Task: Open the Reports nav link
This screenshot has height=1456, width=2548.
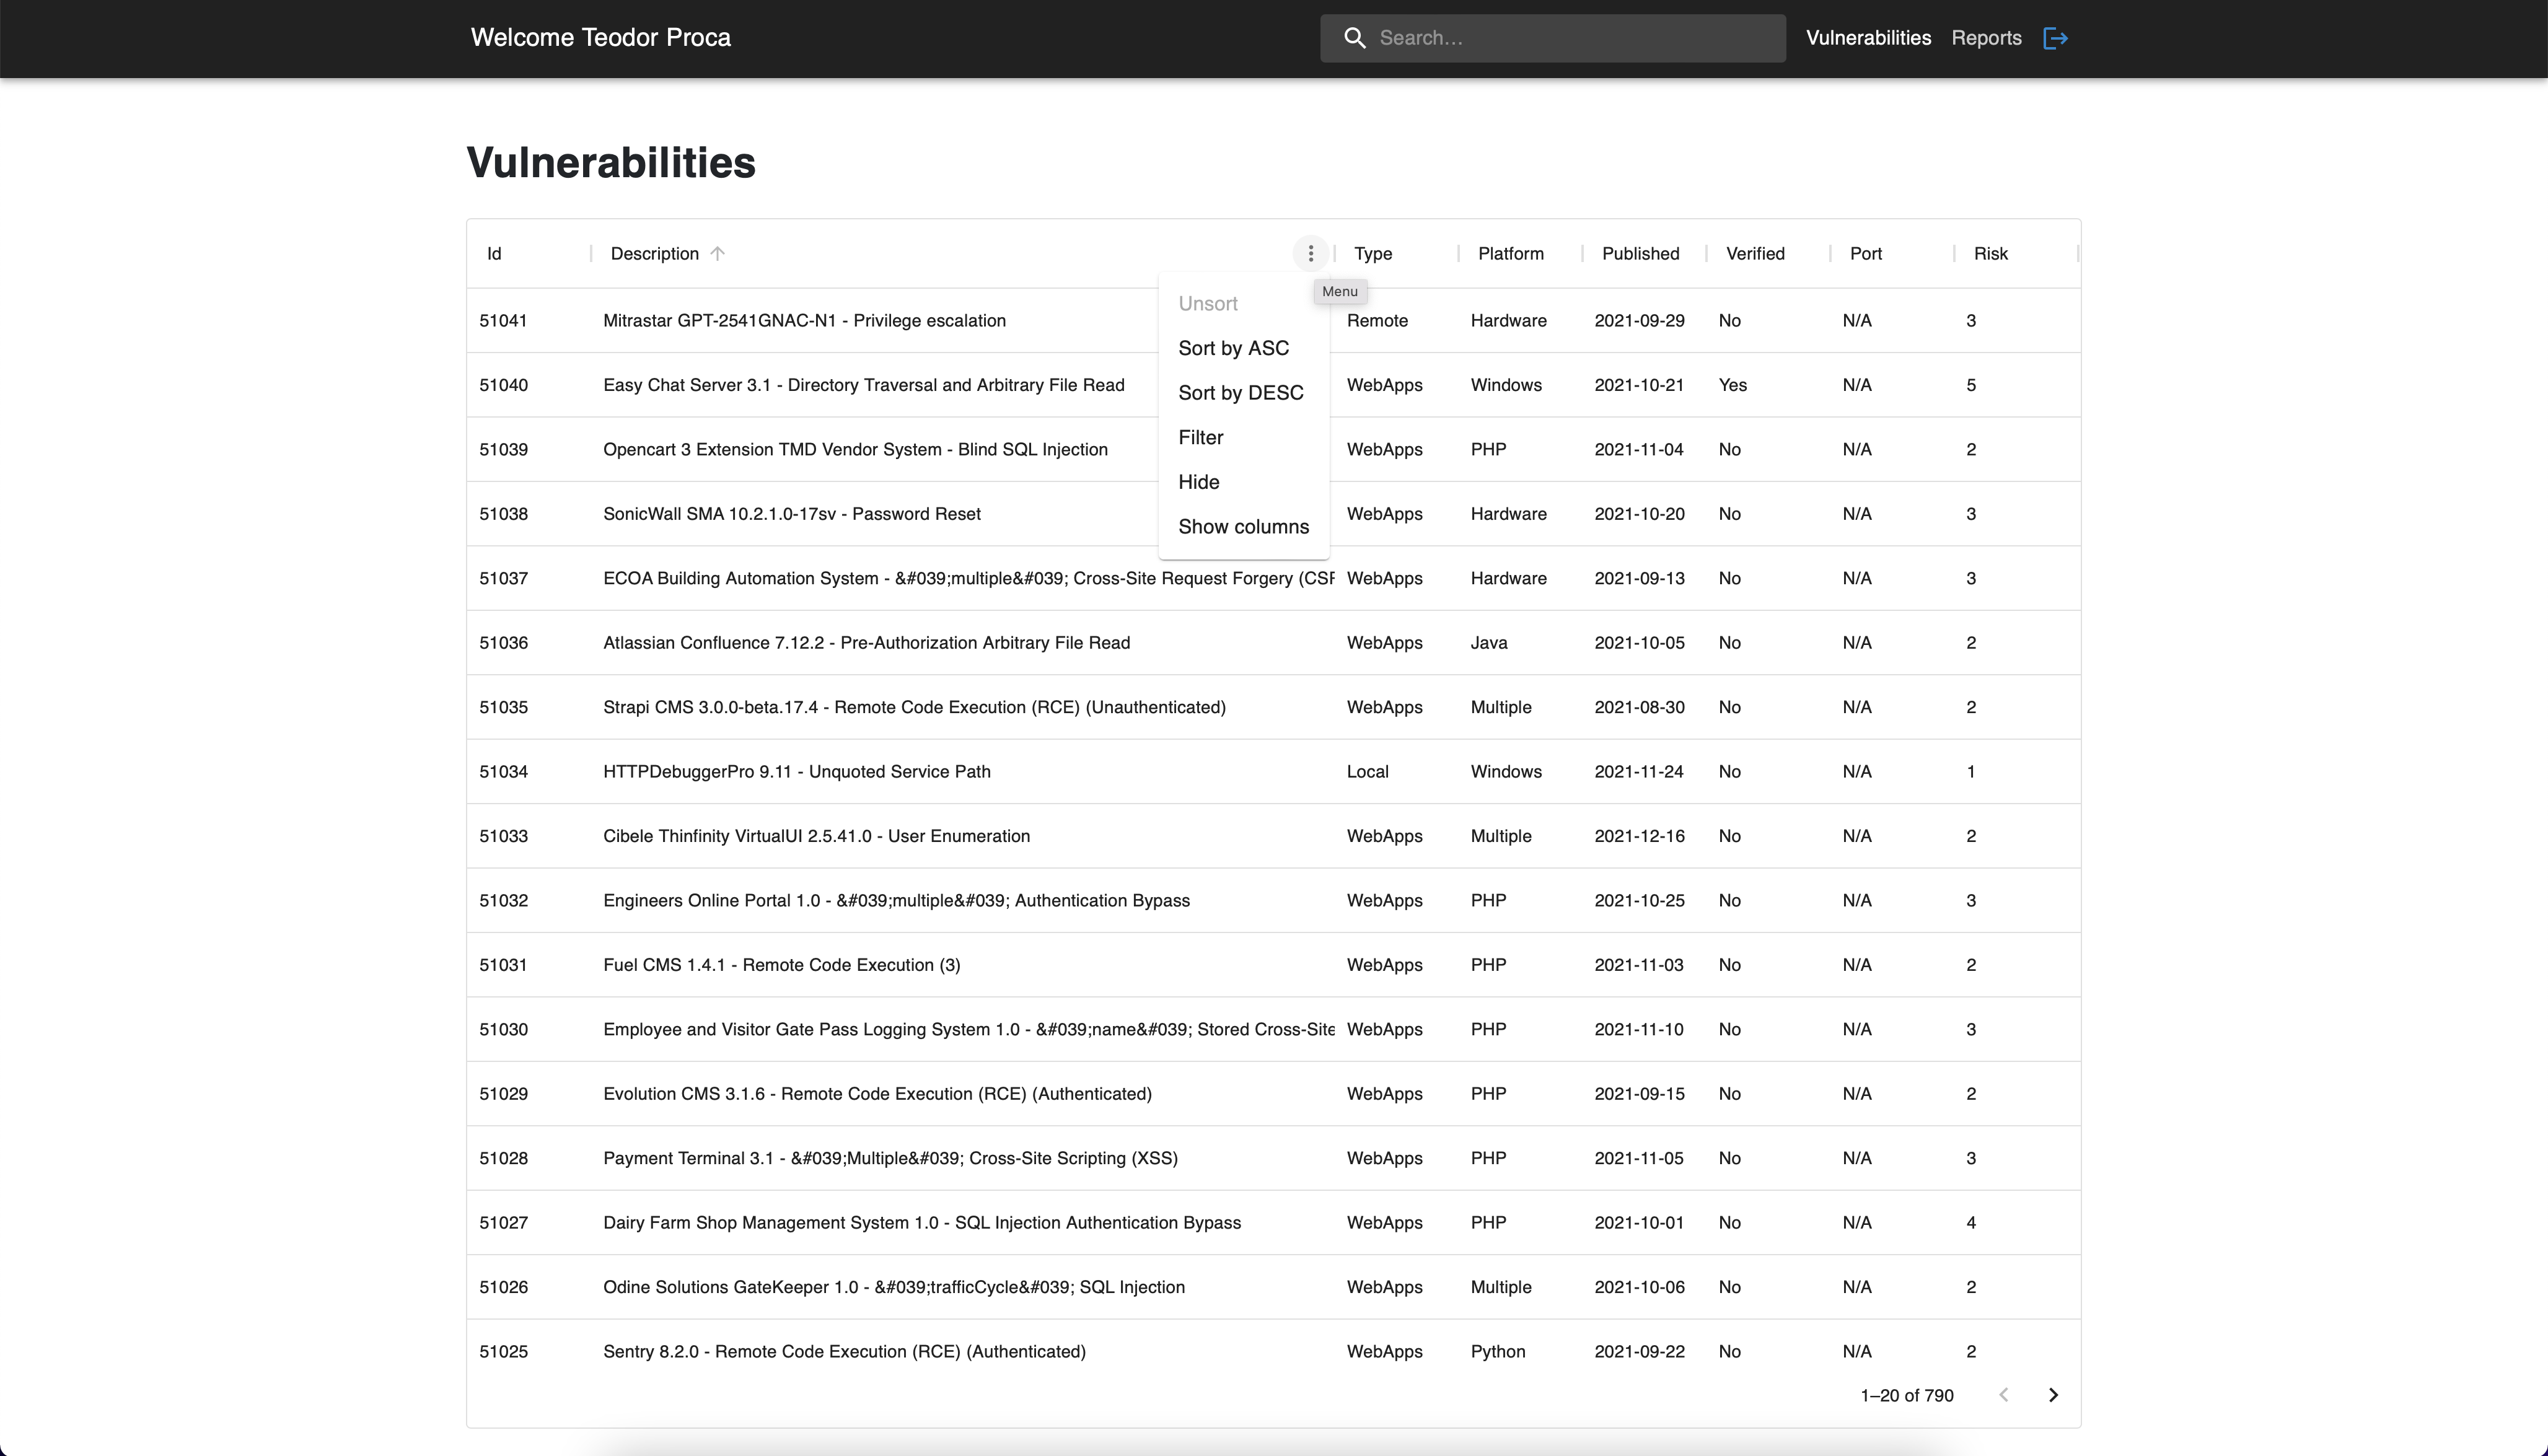Action: tap(1986, 38)
